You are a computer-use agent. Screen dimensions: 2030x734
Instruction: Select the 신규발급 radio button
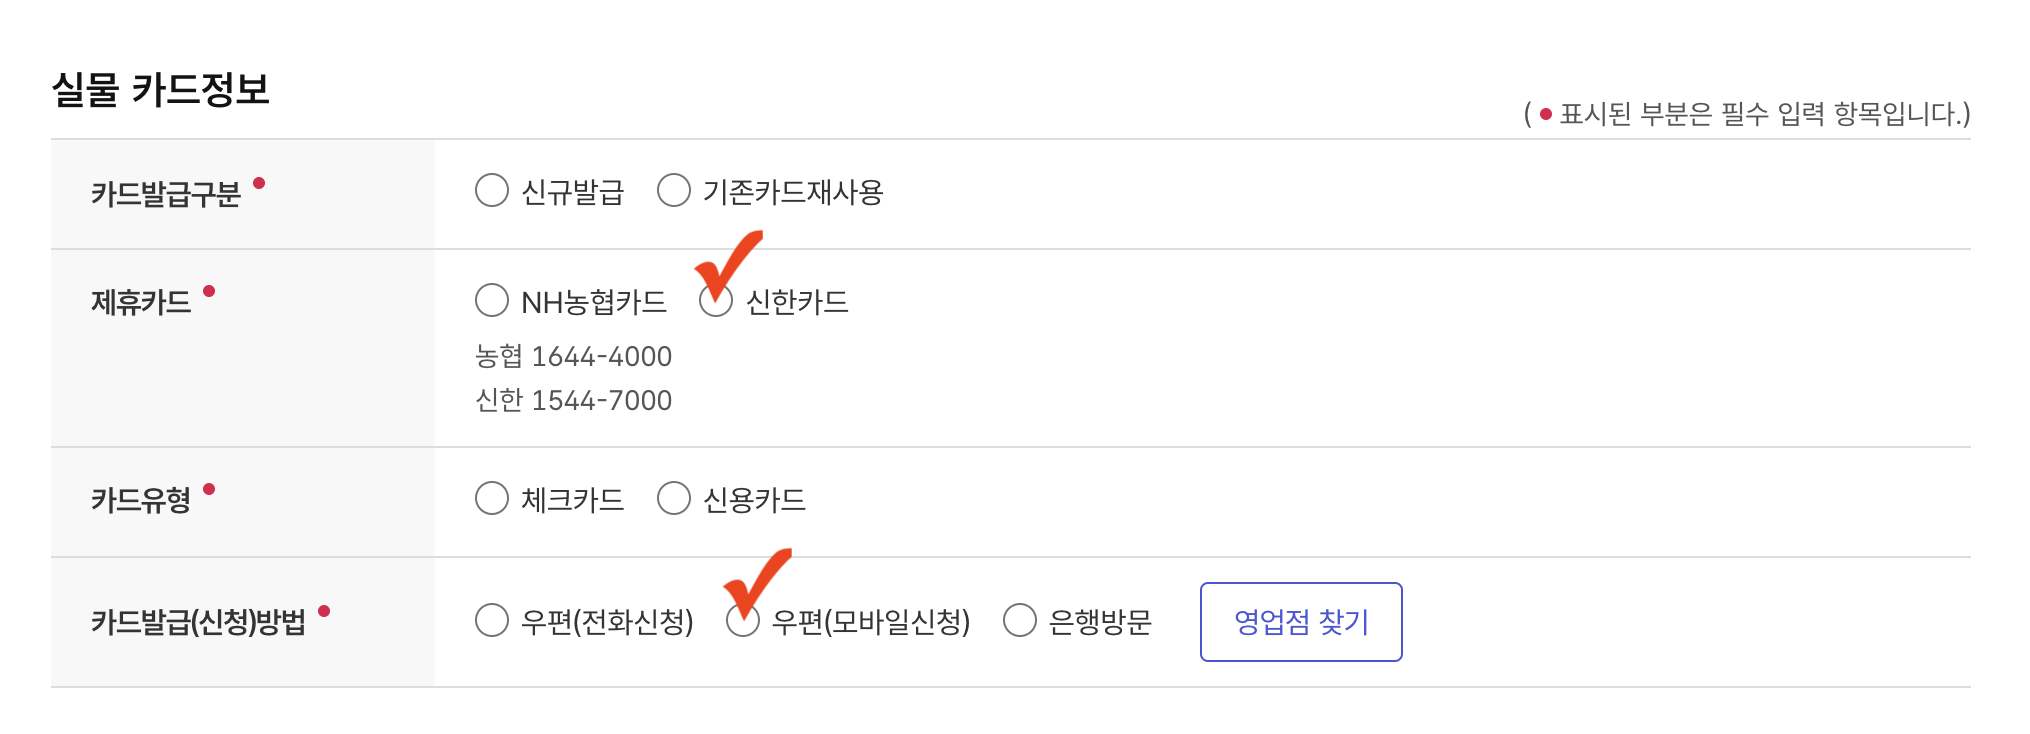point(491,190)
